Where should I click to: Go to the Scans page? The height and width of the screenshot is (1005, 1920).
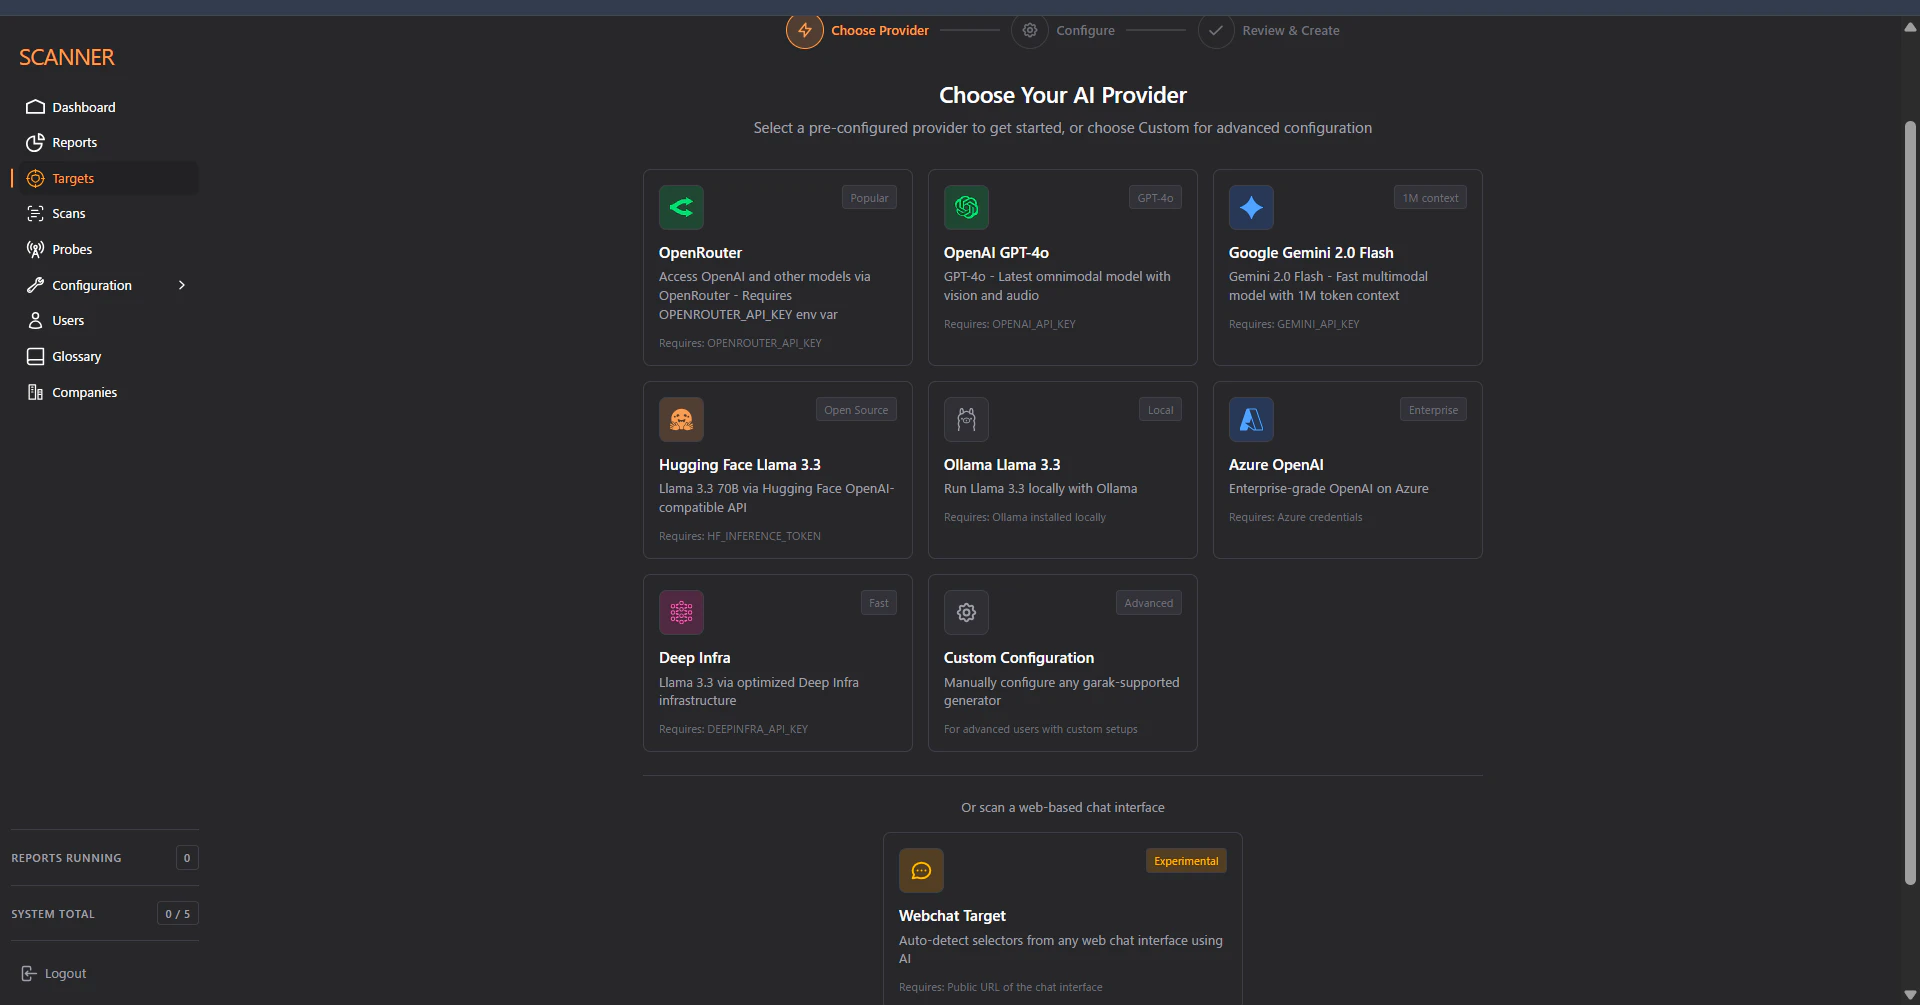pos(69,214)
